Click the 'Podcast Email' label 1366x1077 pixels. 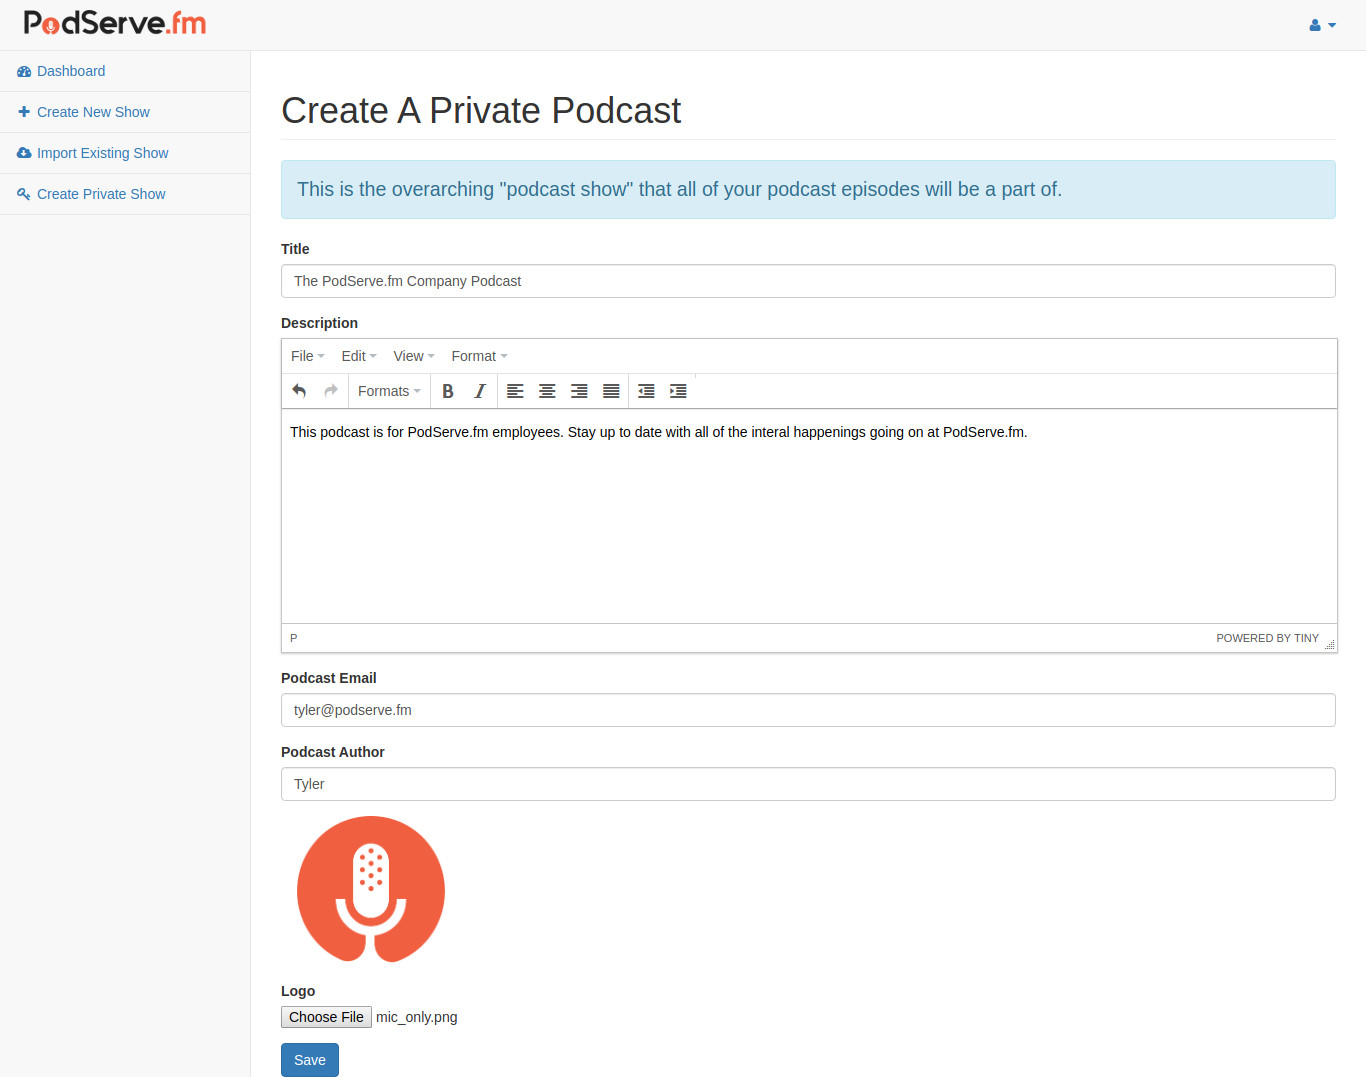[329, 678]
